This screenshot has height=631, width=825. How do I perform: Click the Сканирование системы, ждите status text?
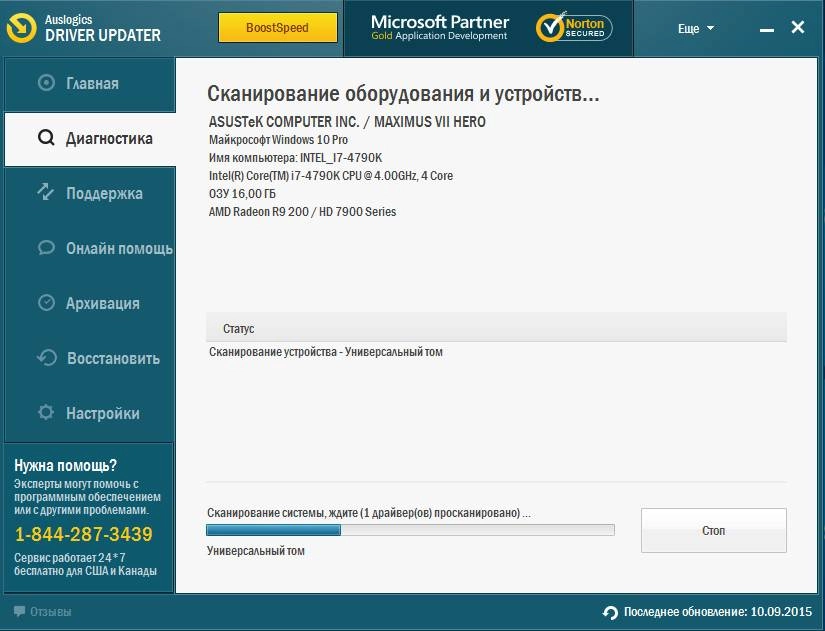(x=368, y=513)
